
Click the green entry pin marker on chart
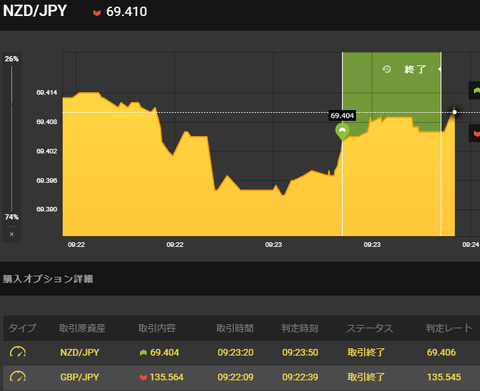342,131
